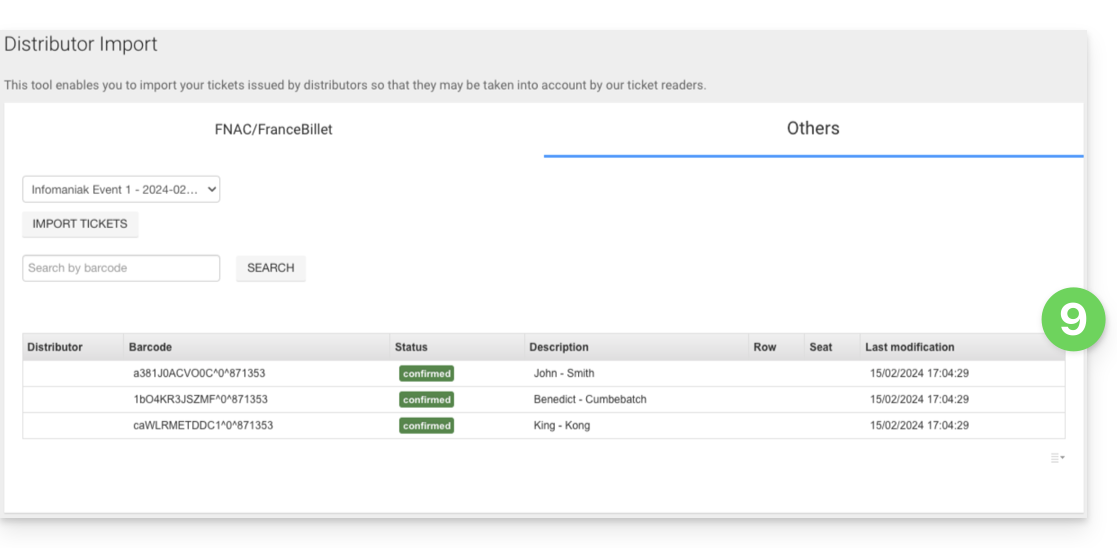Sort the table by Seat column
The width and height of the screenshot is (1117, 548).
tap(820, 347)
